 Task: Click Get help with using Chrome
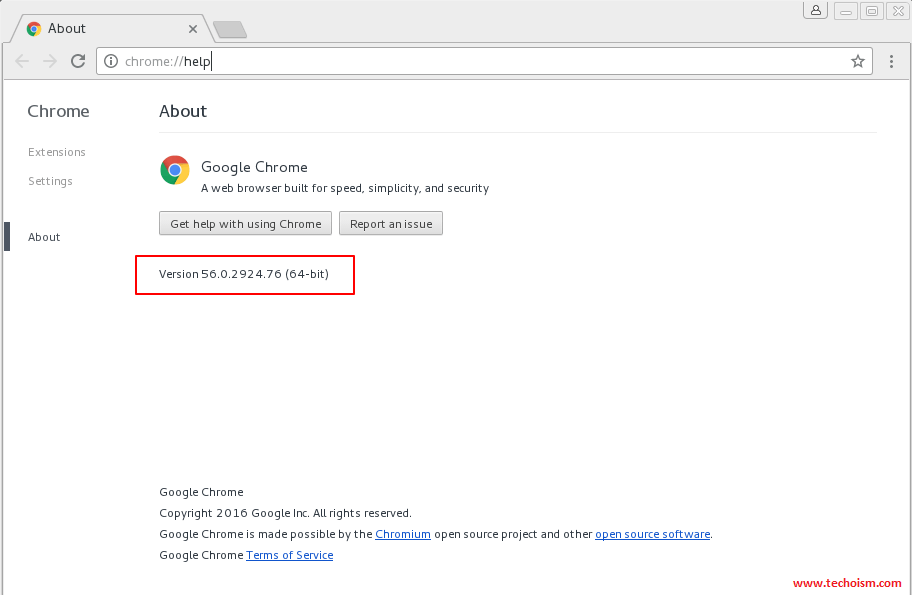(x=245, y=223)
